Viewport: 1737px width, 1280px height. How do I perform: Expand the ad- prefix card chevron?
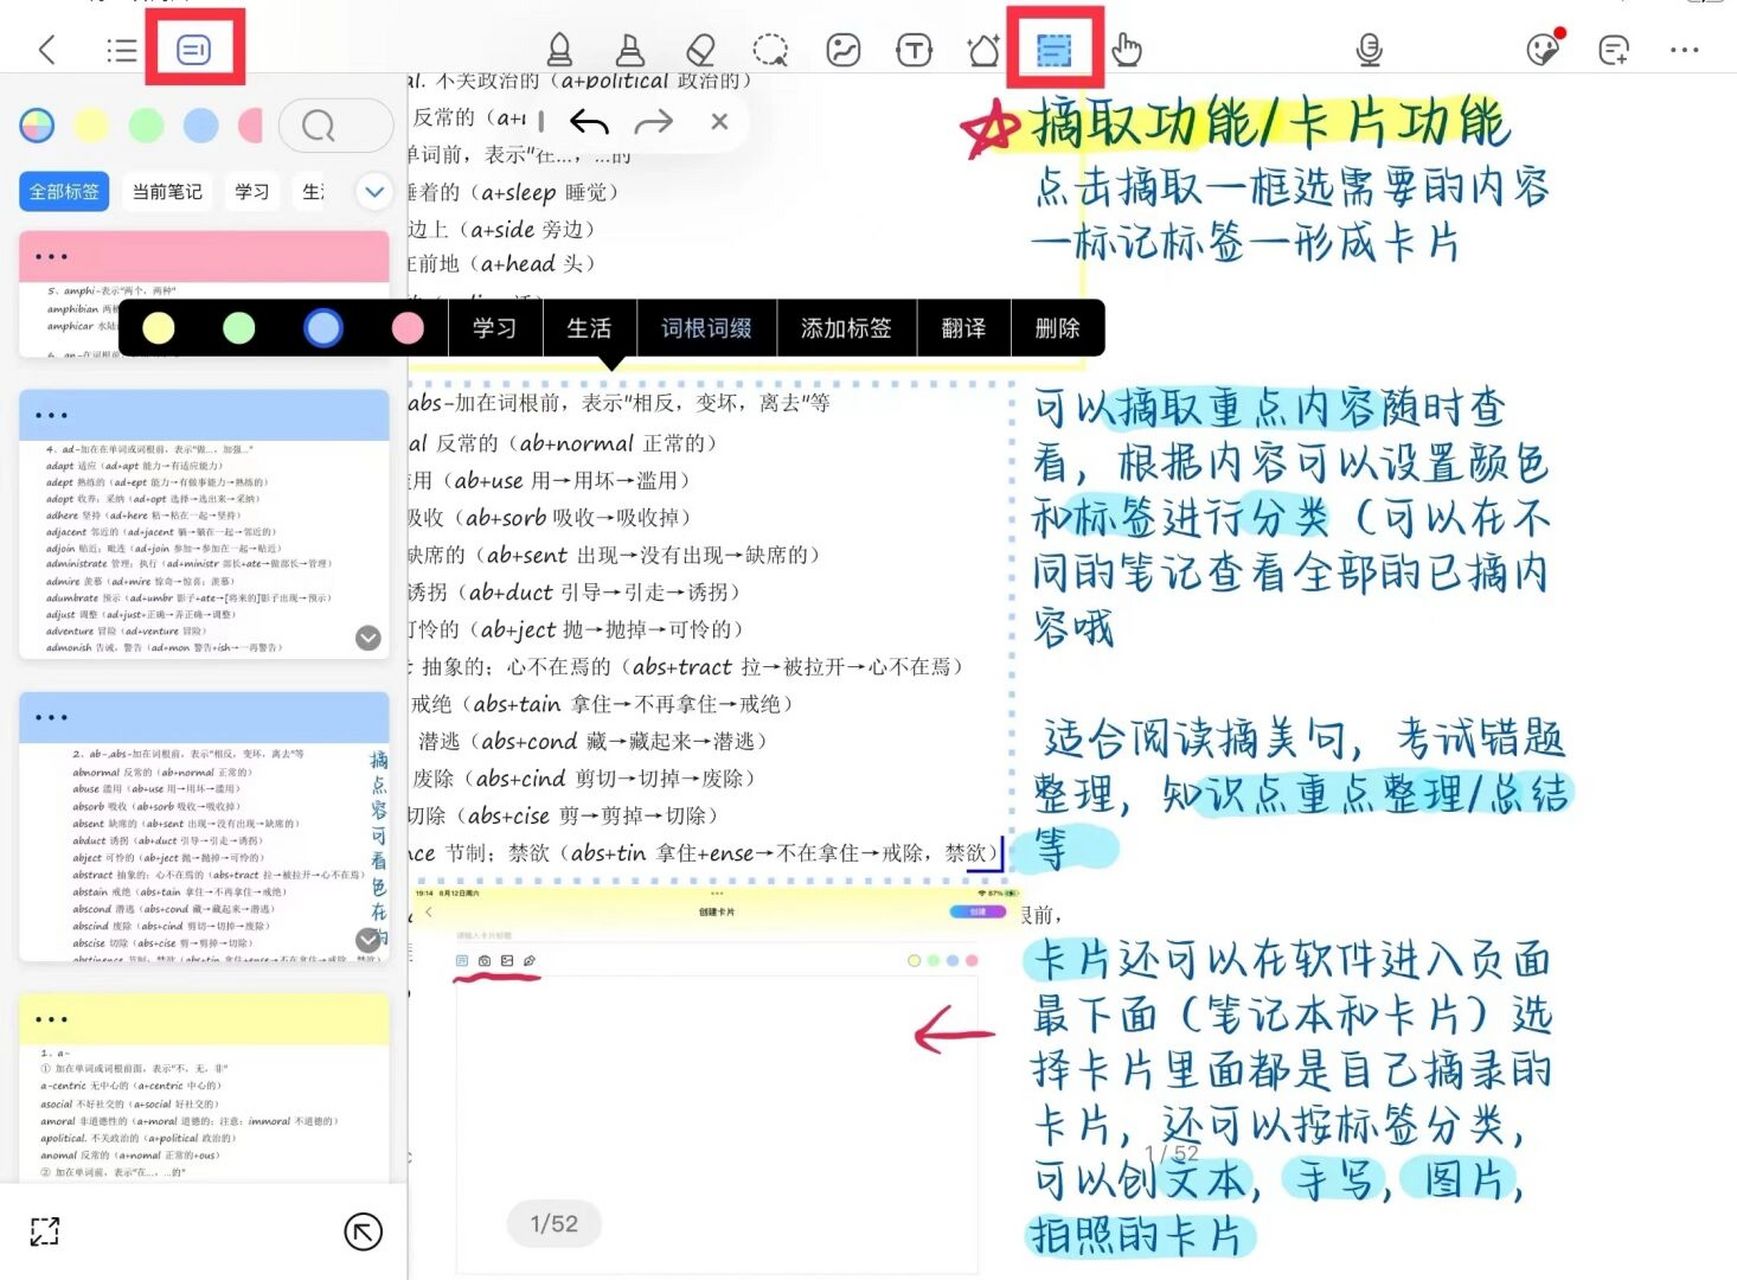[368, 638]
